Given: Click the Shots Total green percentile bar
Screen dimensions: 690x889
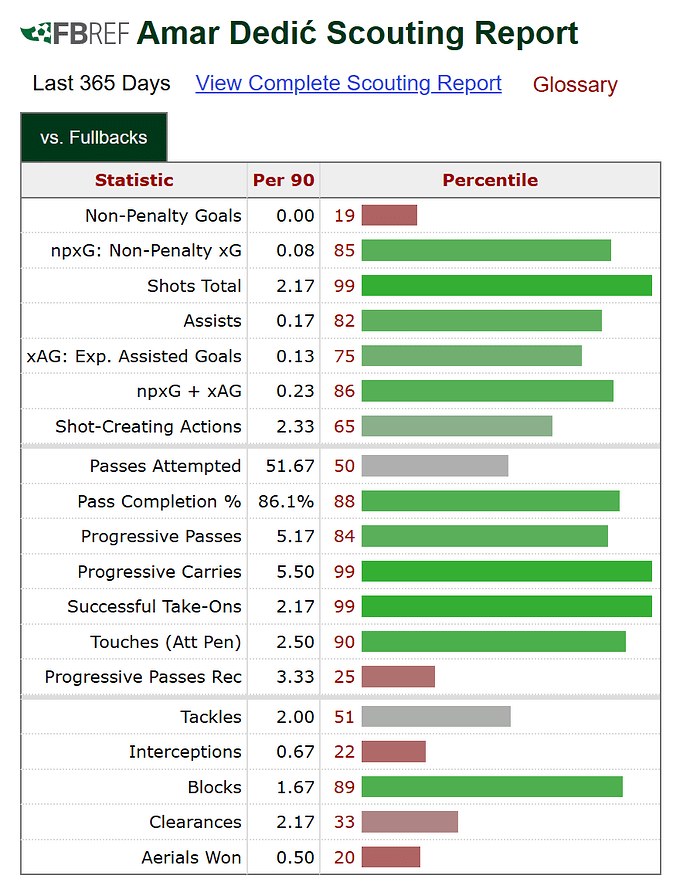Looking at the screenshot, I should (x=507, y=286).
